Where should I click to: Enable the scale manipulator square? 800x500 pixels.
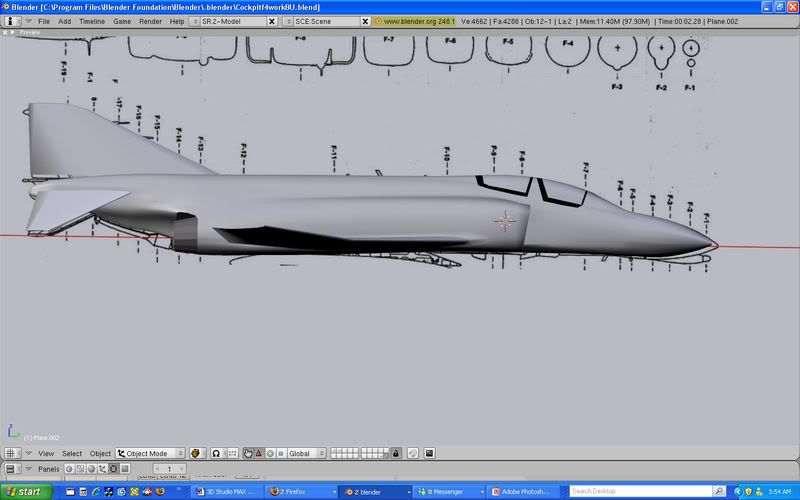click(281, 453)
